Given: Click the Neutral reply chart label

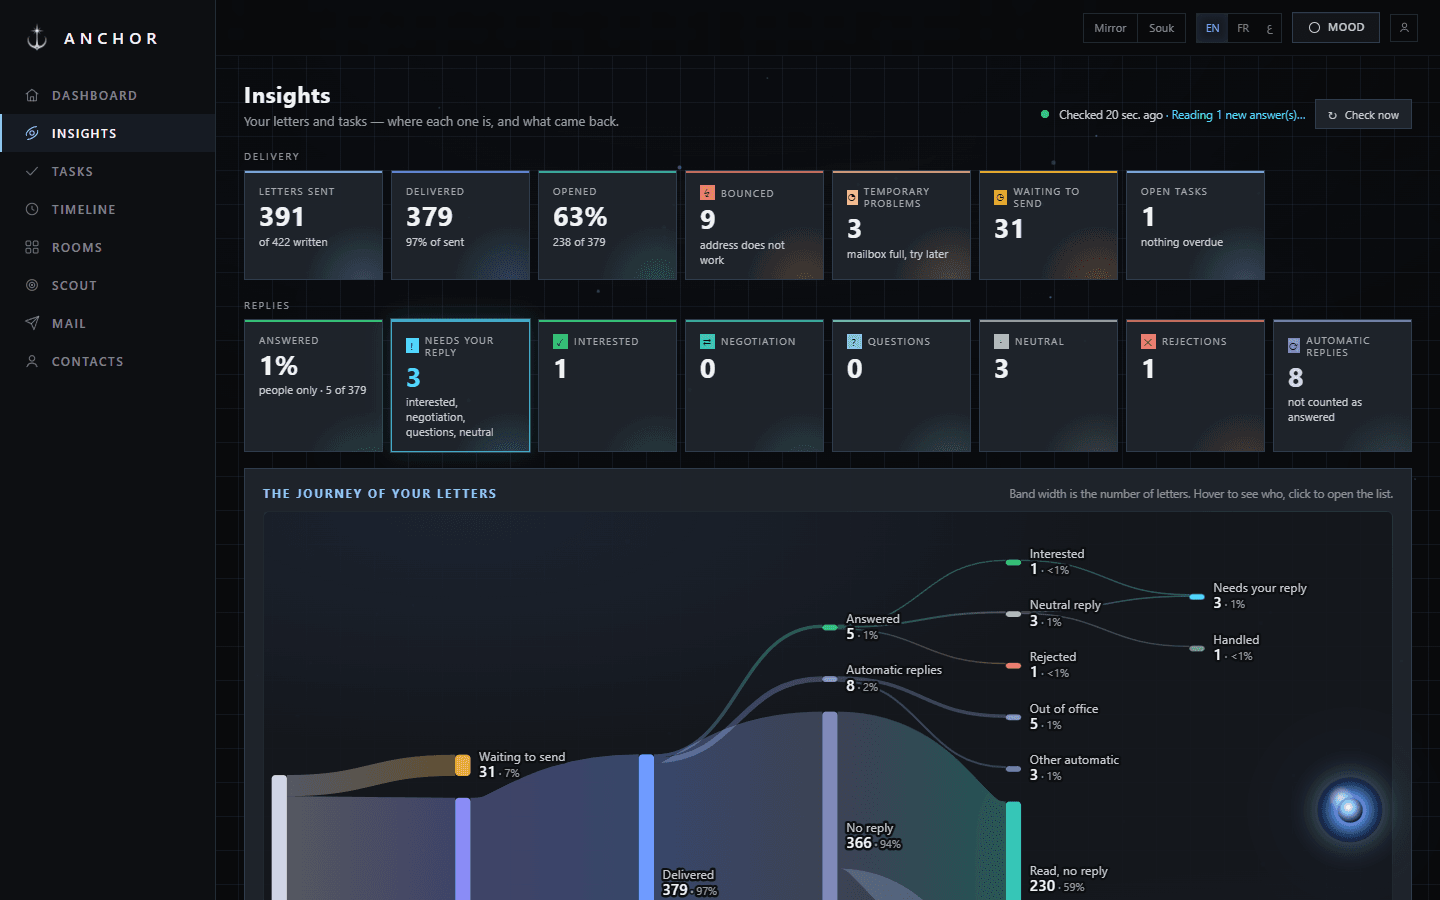Looking at the screenshot, I should pyautogui.click(x=1065, y=613).
